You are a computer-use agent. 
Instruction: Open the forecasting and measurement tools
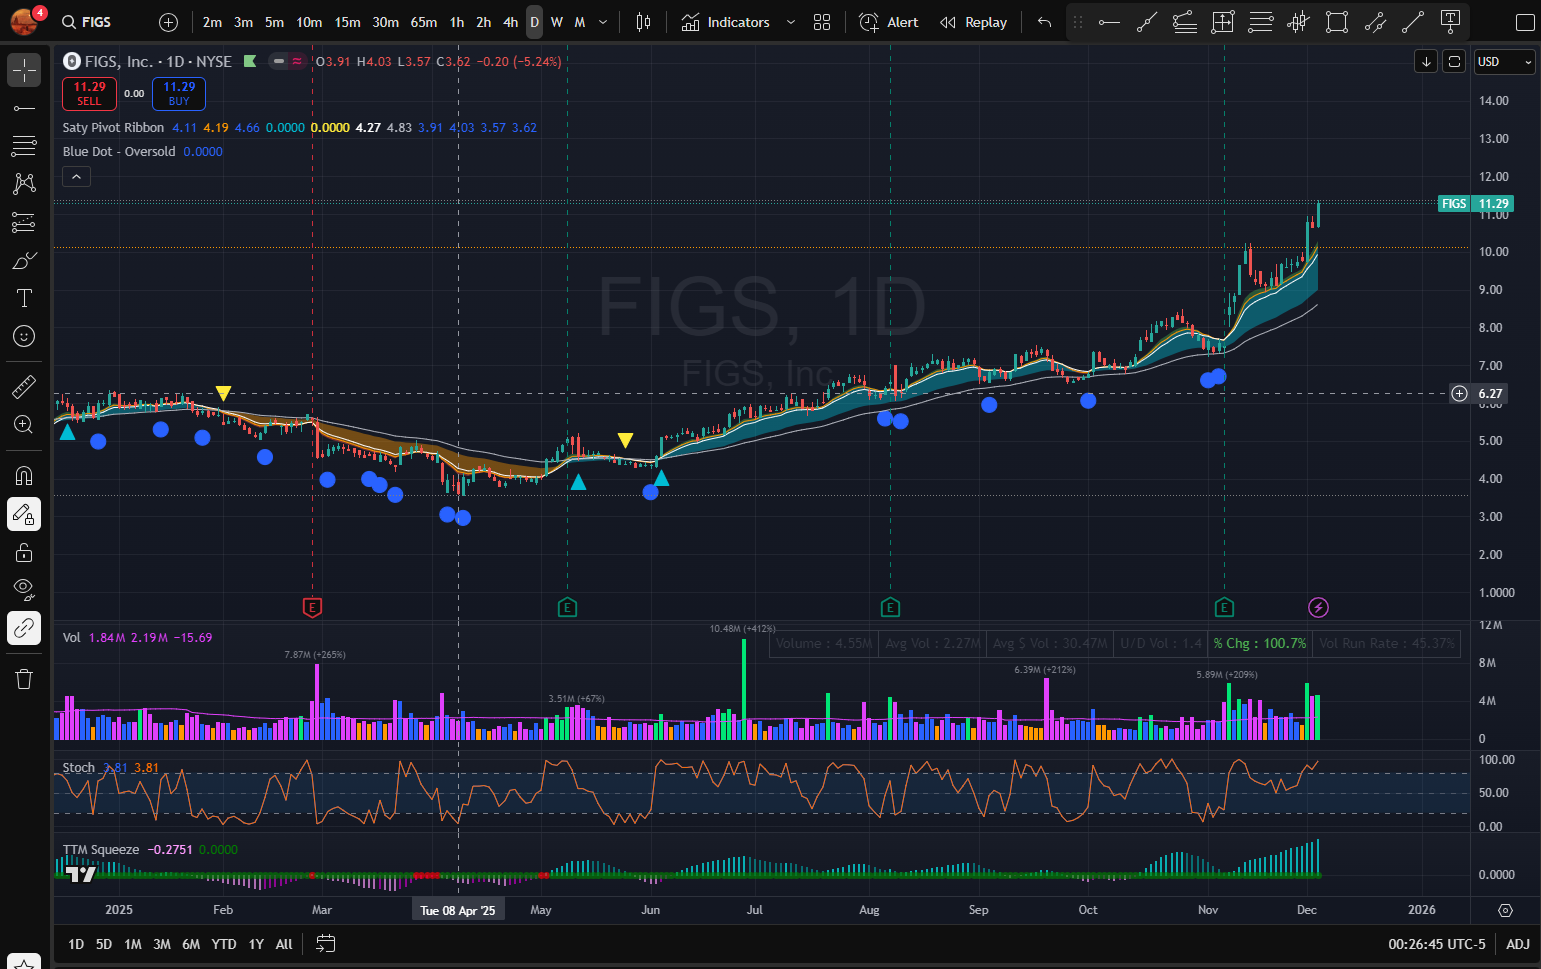pyautogui.click(x=24, y=222)
